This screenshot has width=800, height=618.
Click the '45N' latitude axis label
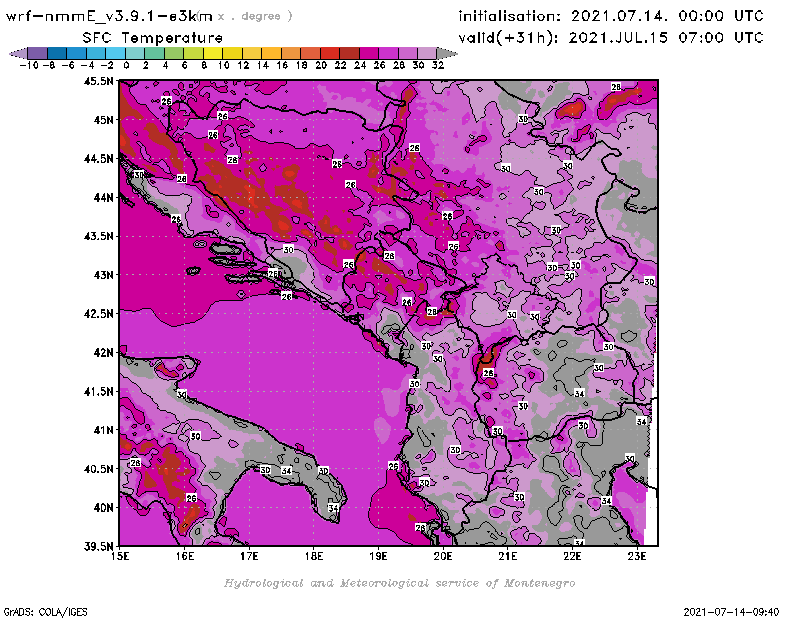[x=104, y=120]
